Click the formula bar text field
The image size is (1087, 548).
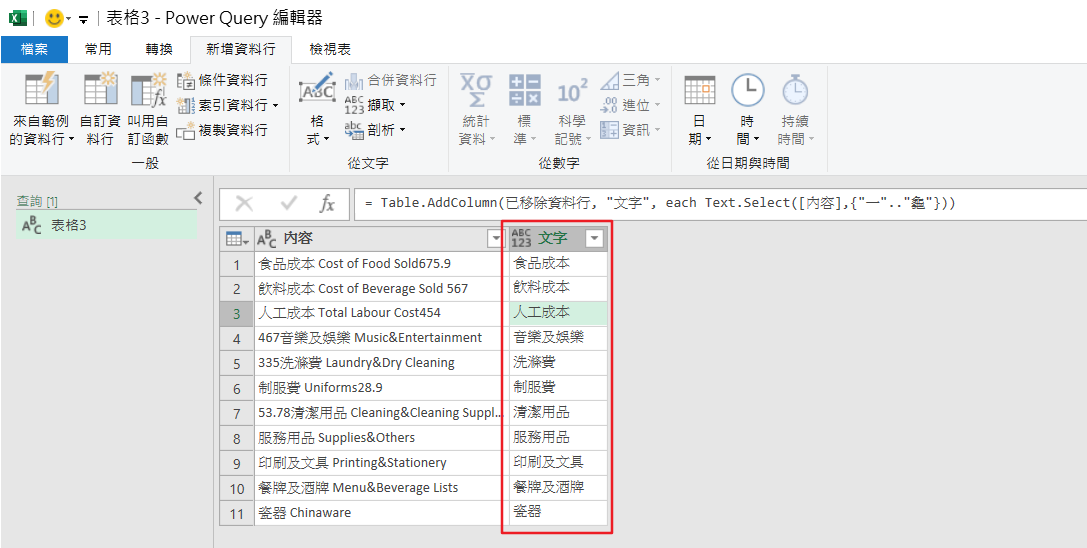(719, 203)
